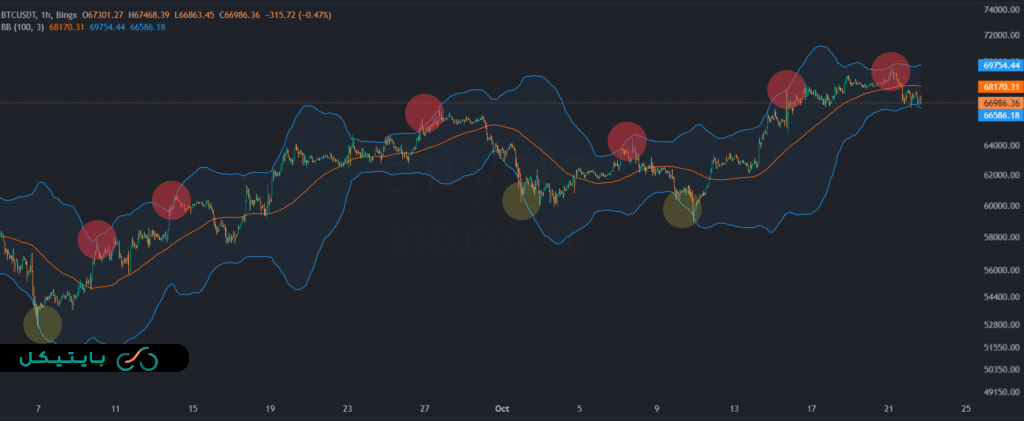This screenshot has height=421, width=1024.
Task: Click the red circle between Oct 5 and 9
Action: click(627, 141)
